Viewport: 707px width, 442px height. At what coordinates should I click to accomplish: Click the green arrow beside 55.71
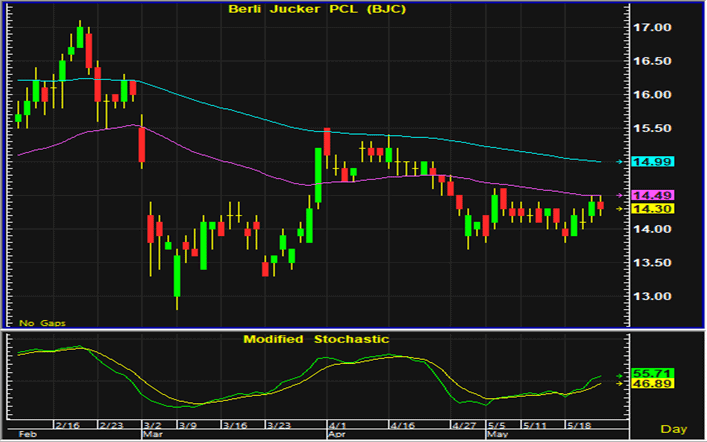pyautogui.click(x=620, y=376)
